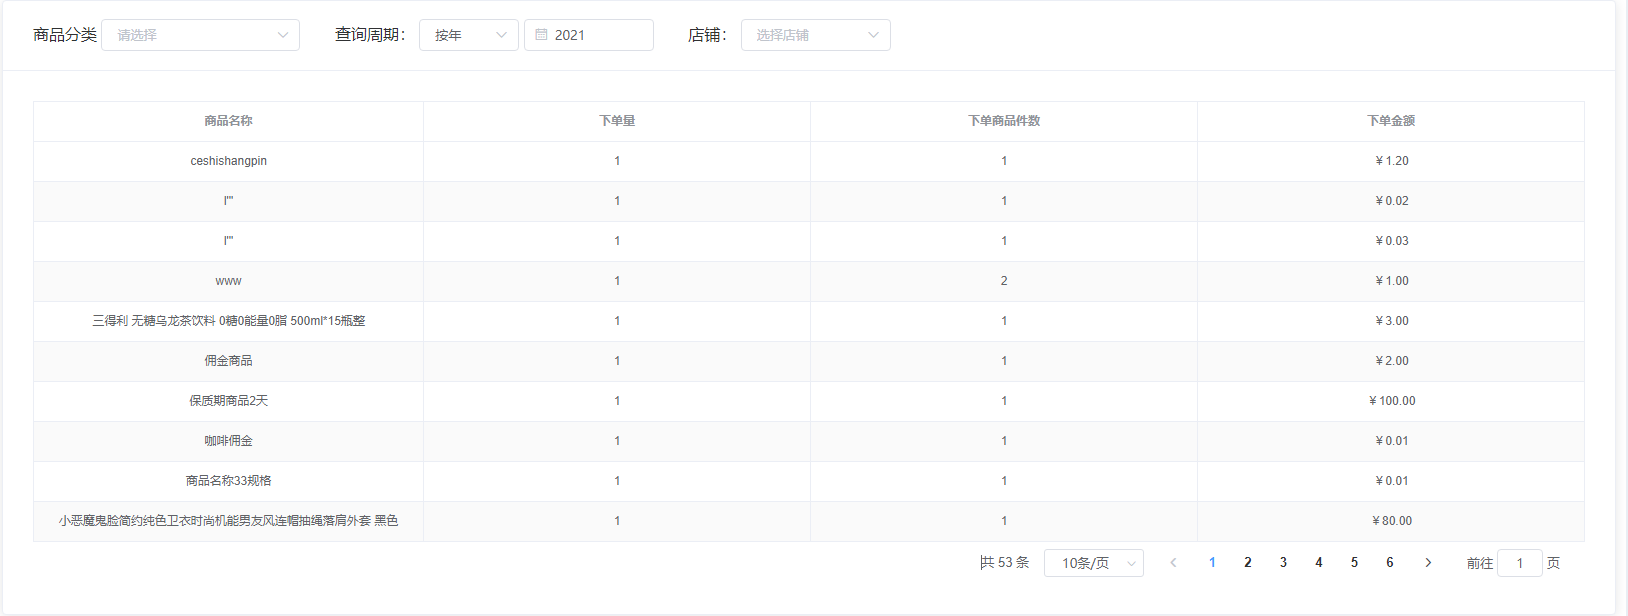
Task: Open the 按年 query period dropdown
Action: 469,35
